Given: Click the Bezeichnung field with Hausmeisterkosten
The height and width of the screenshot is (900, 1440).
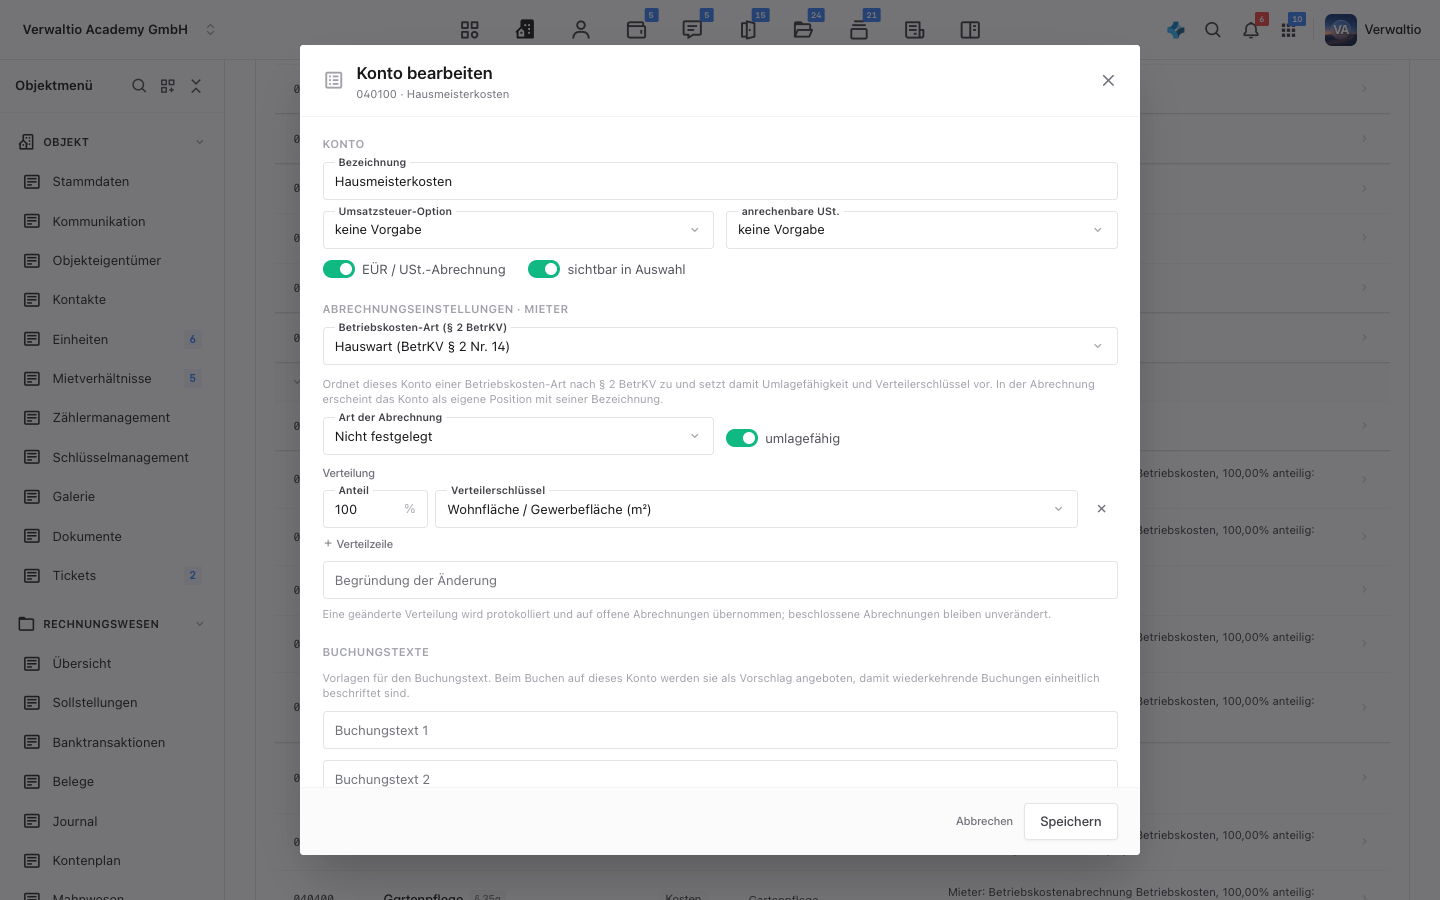Looking at the screenshot, I should (720, 181).
